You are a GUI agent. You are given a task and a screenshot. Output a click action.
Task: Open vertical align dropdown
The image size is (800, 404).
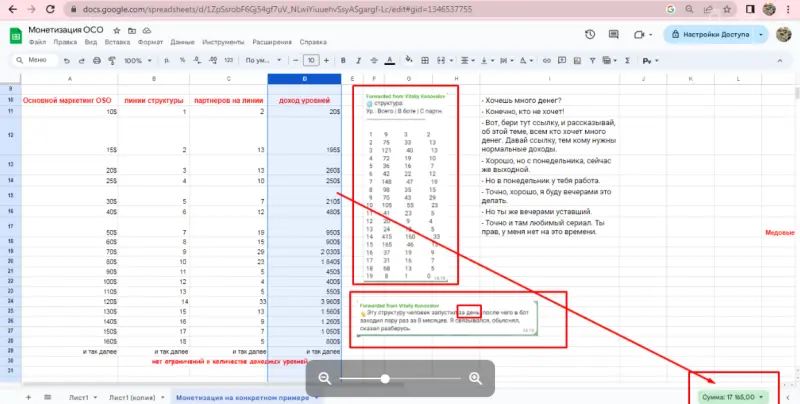coord(486,60)
